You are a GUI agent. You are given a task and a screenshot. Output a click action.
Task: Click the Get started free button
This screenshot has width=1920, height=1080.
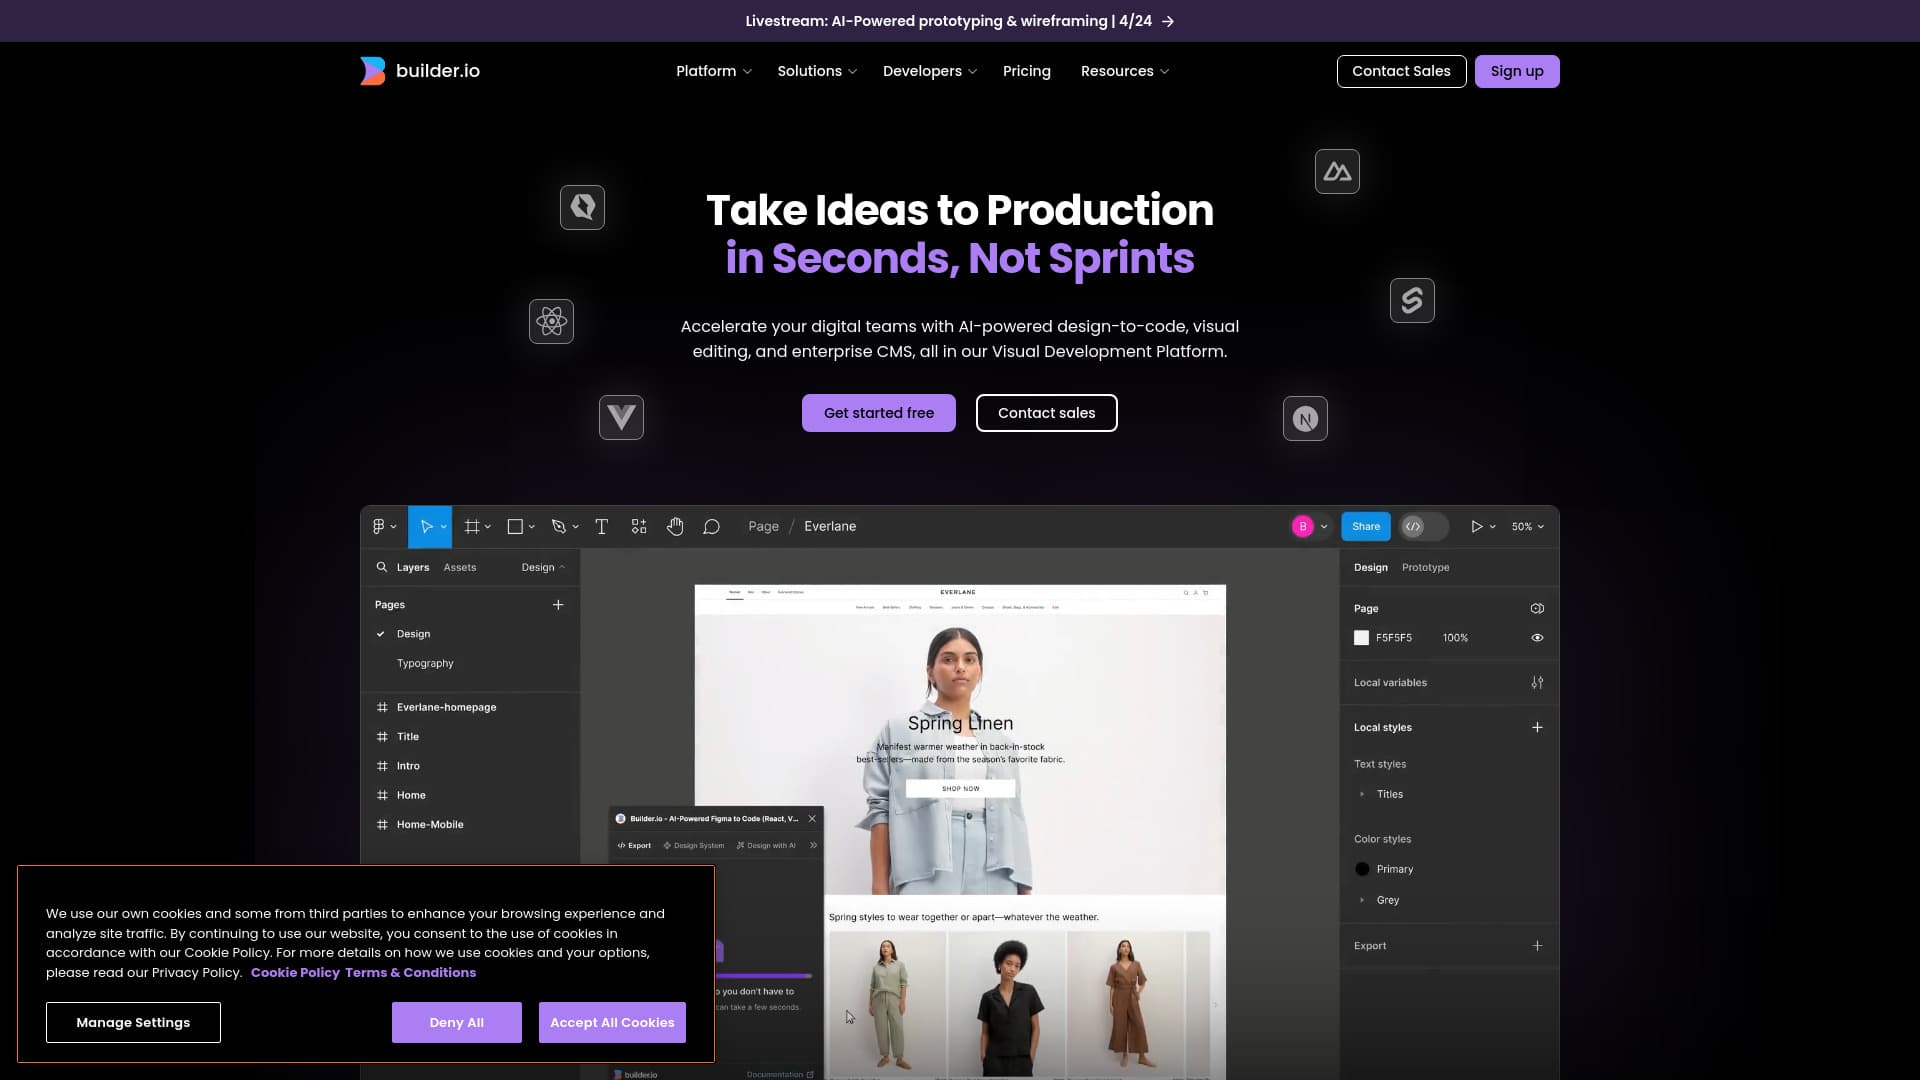click(878, 412)
